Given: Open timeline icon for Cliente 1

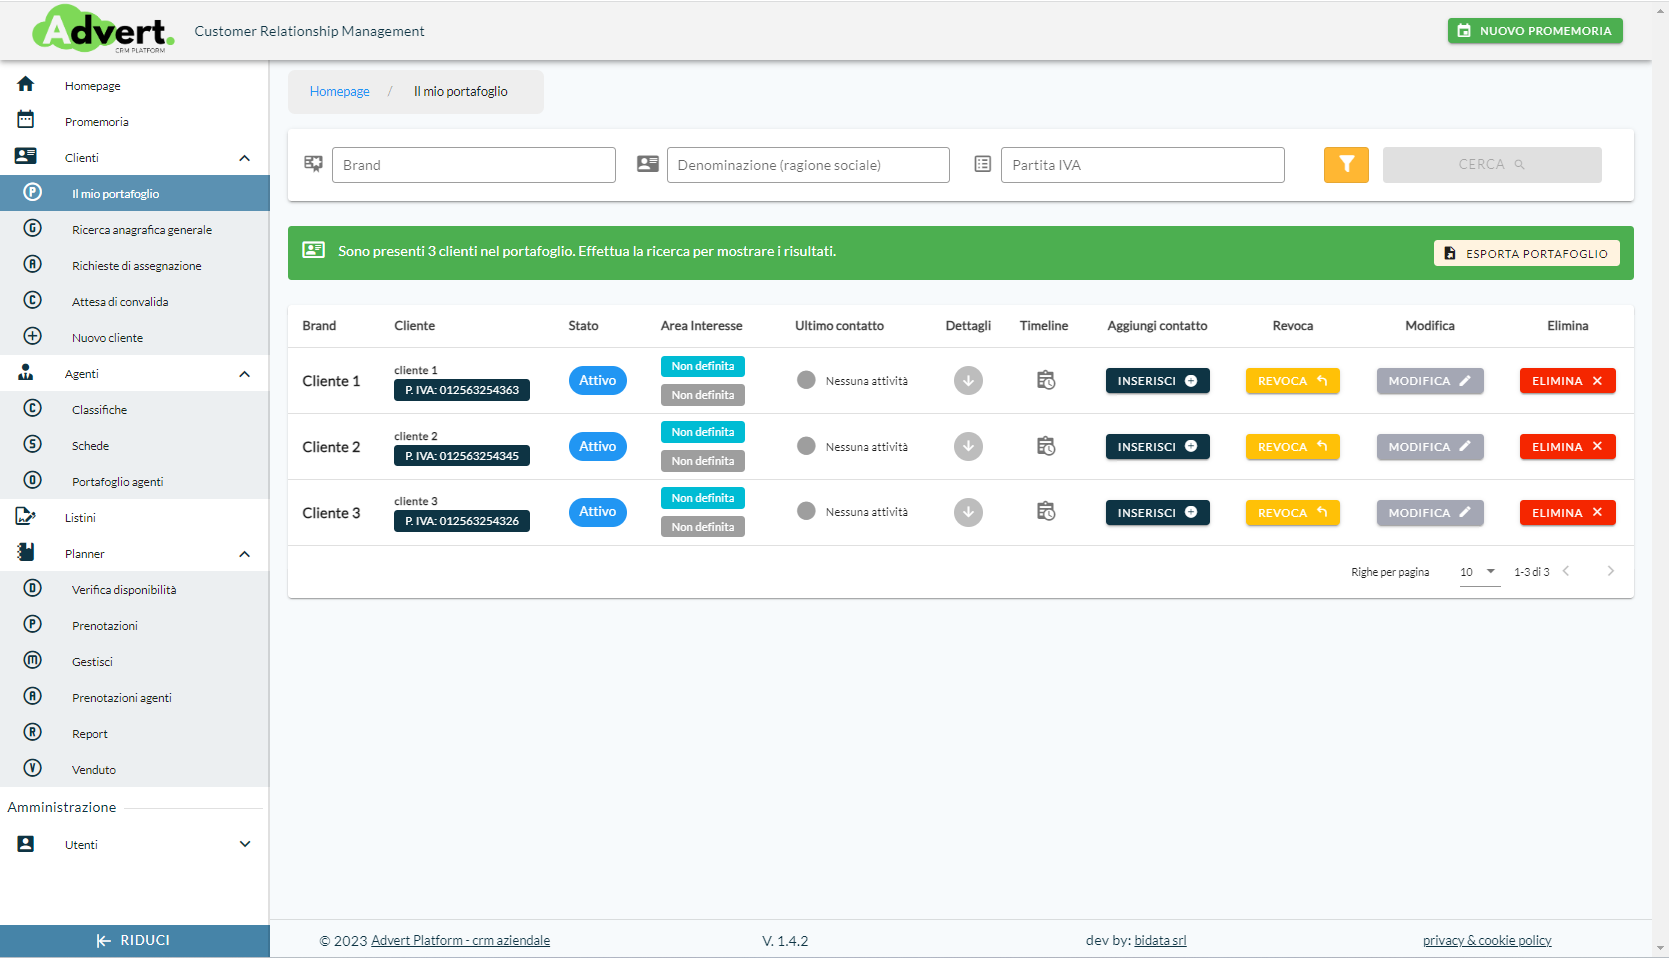Looking at the screenshot, I should tap(1045, 380).
